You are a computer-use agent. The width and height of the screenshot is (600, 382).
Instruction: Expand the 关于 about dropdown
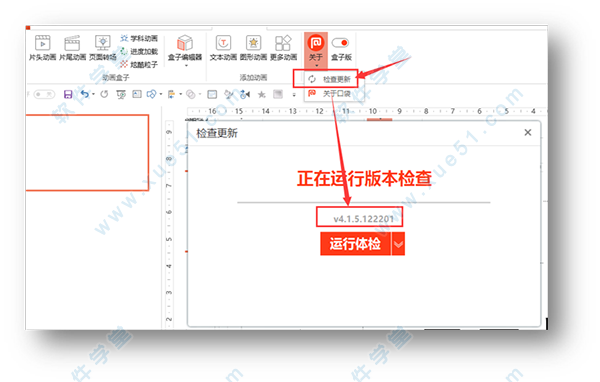pos(316,65)
